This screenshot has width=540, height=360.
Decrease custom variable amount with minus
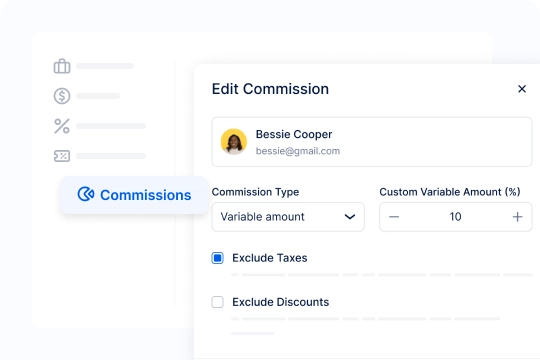pos(394,217)
